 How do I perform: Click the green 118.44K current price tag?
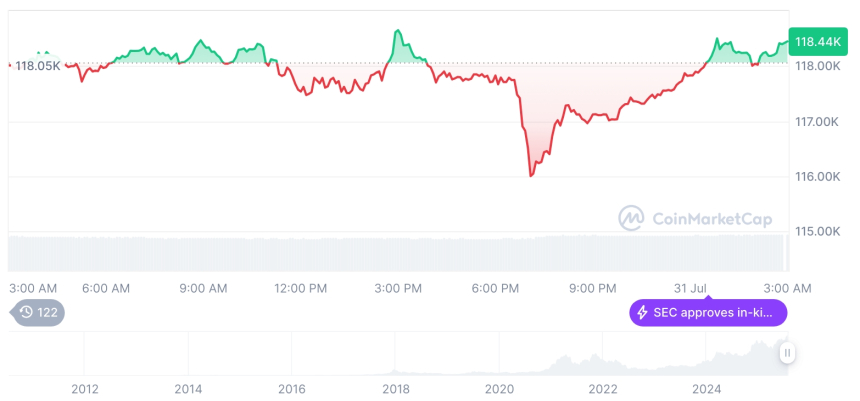coord(817,42)
